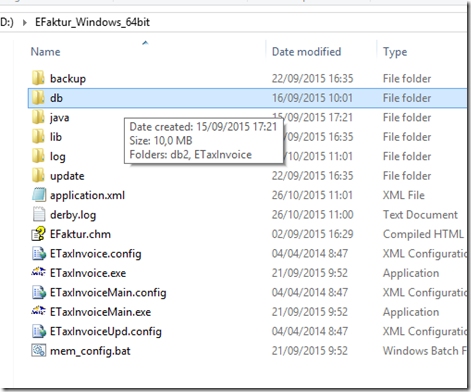Click the date '02/09/2015 16:29' of EFaktur.chm
The image size is (471, 392).
pyautogui.click(x=312, y=234)
